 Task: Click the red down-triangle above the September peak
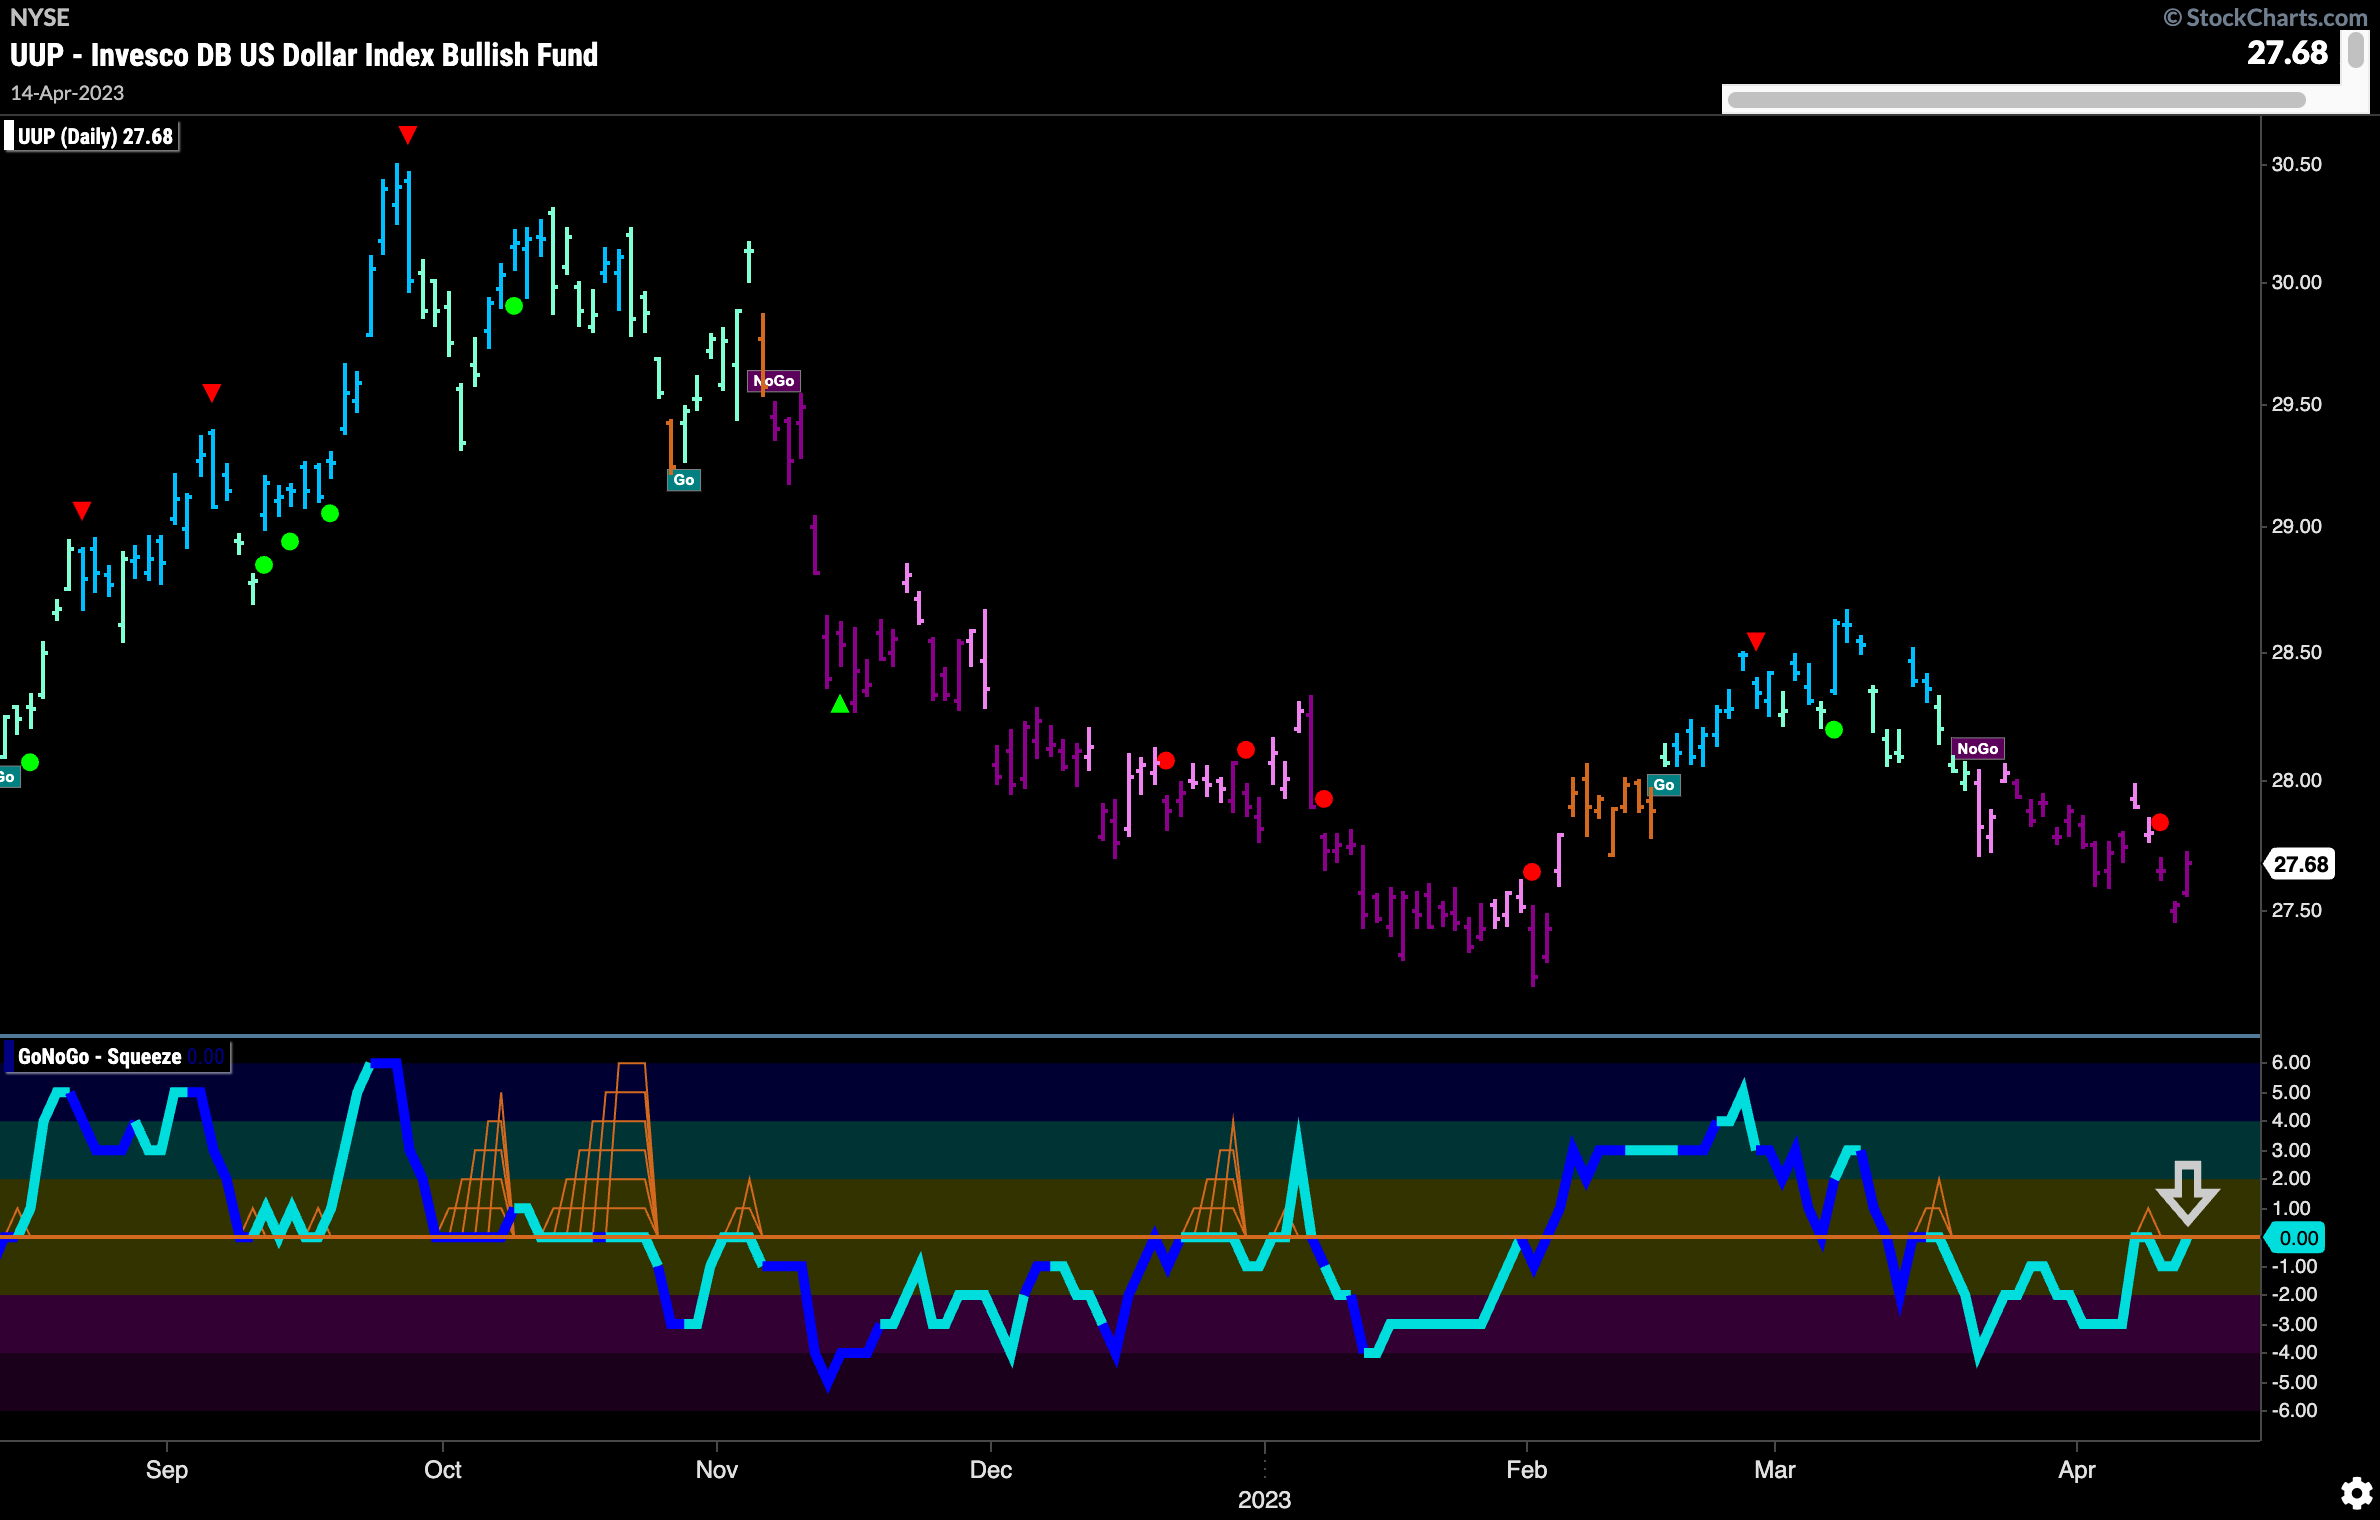pos(407,135)
